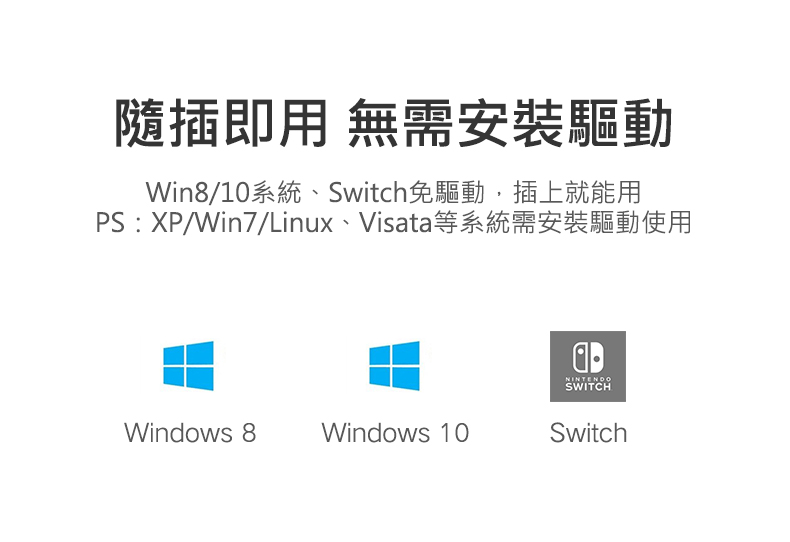Click the Windows 10 logo icon
The width and height of the screenshot is (790, 542).
pos(394,366)
